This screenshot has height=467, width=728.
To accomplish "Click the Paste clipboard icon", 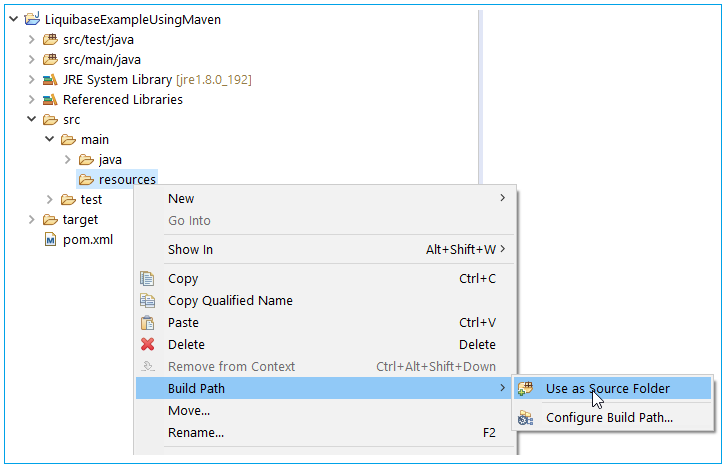I will pyautogui.click(x=147, y=323).
